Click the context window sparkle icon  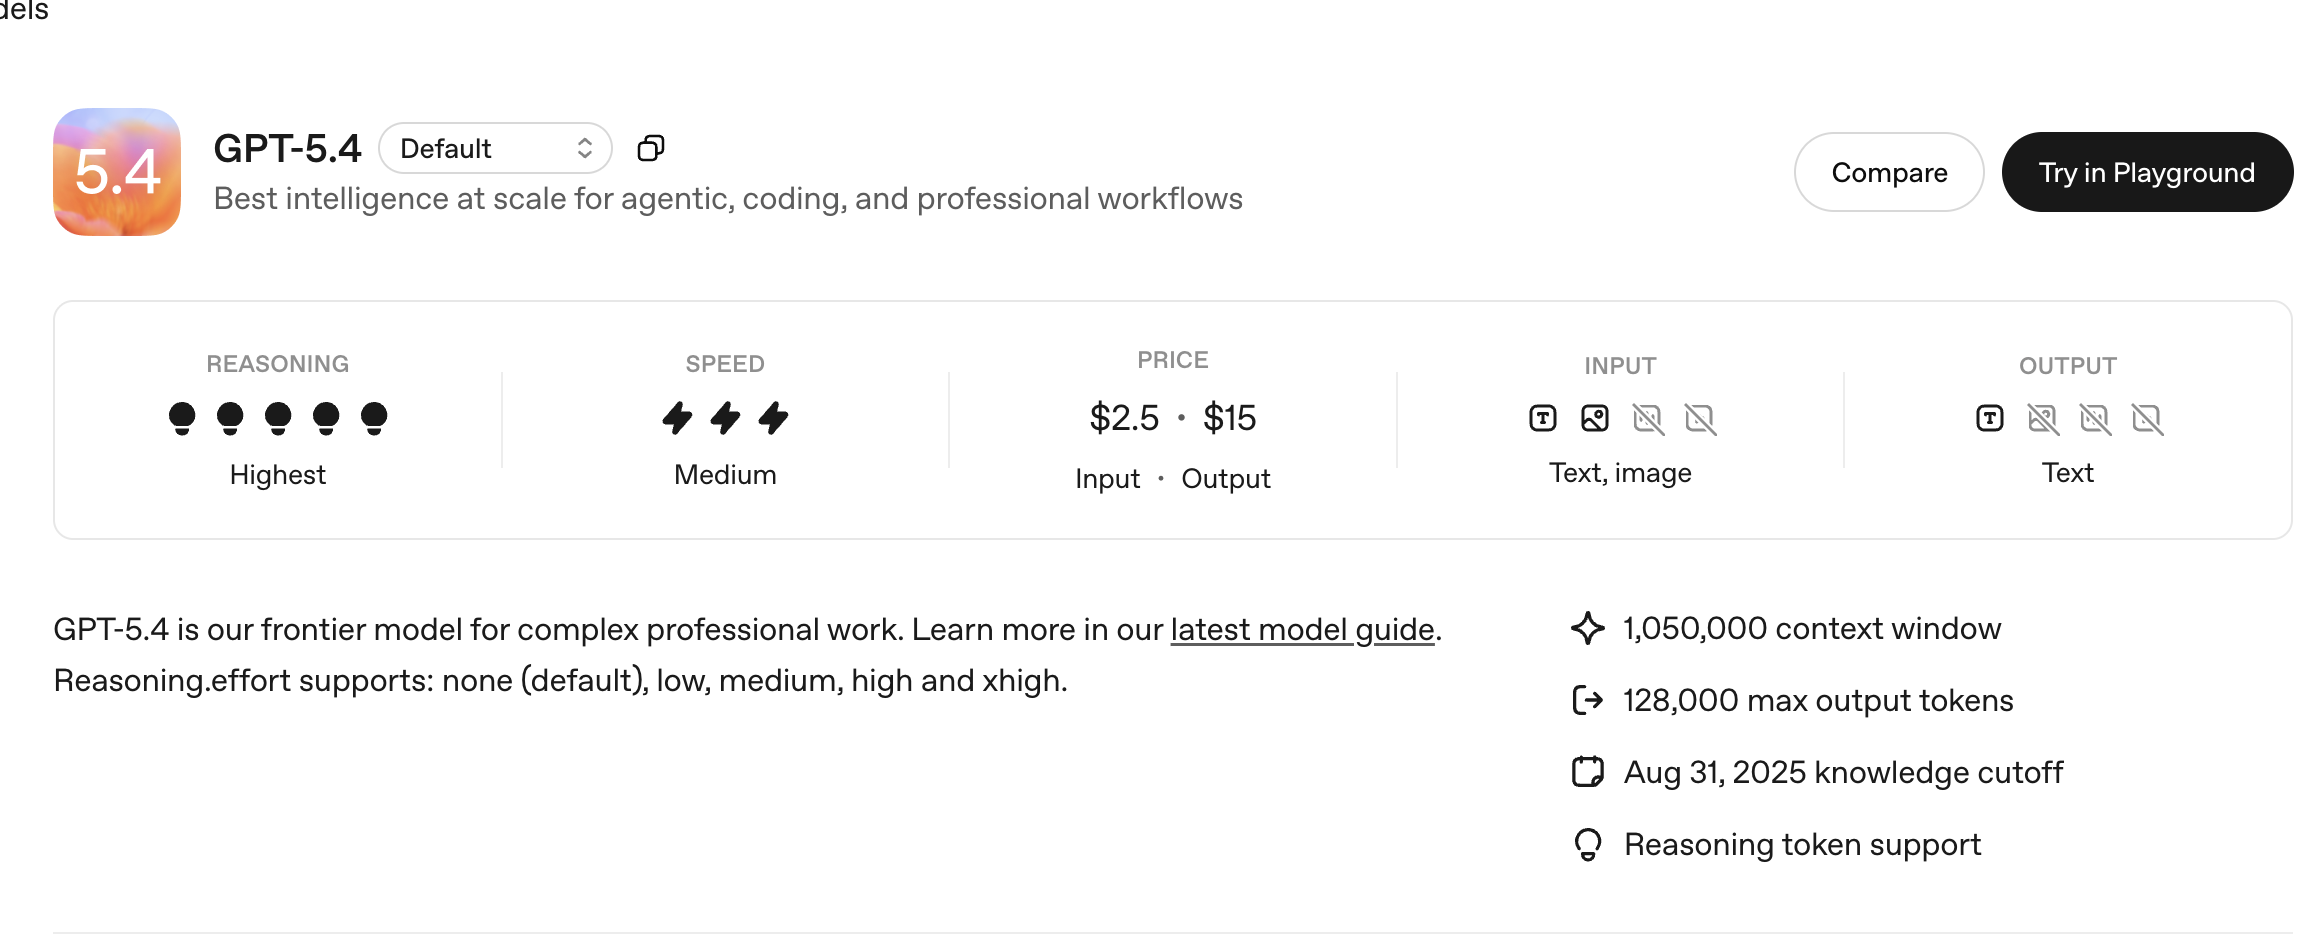pos(1587,629)
